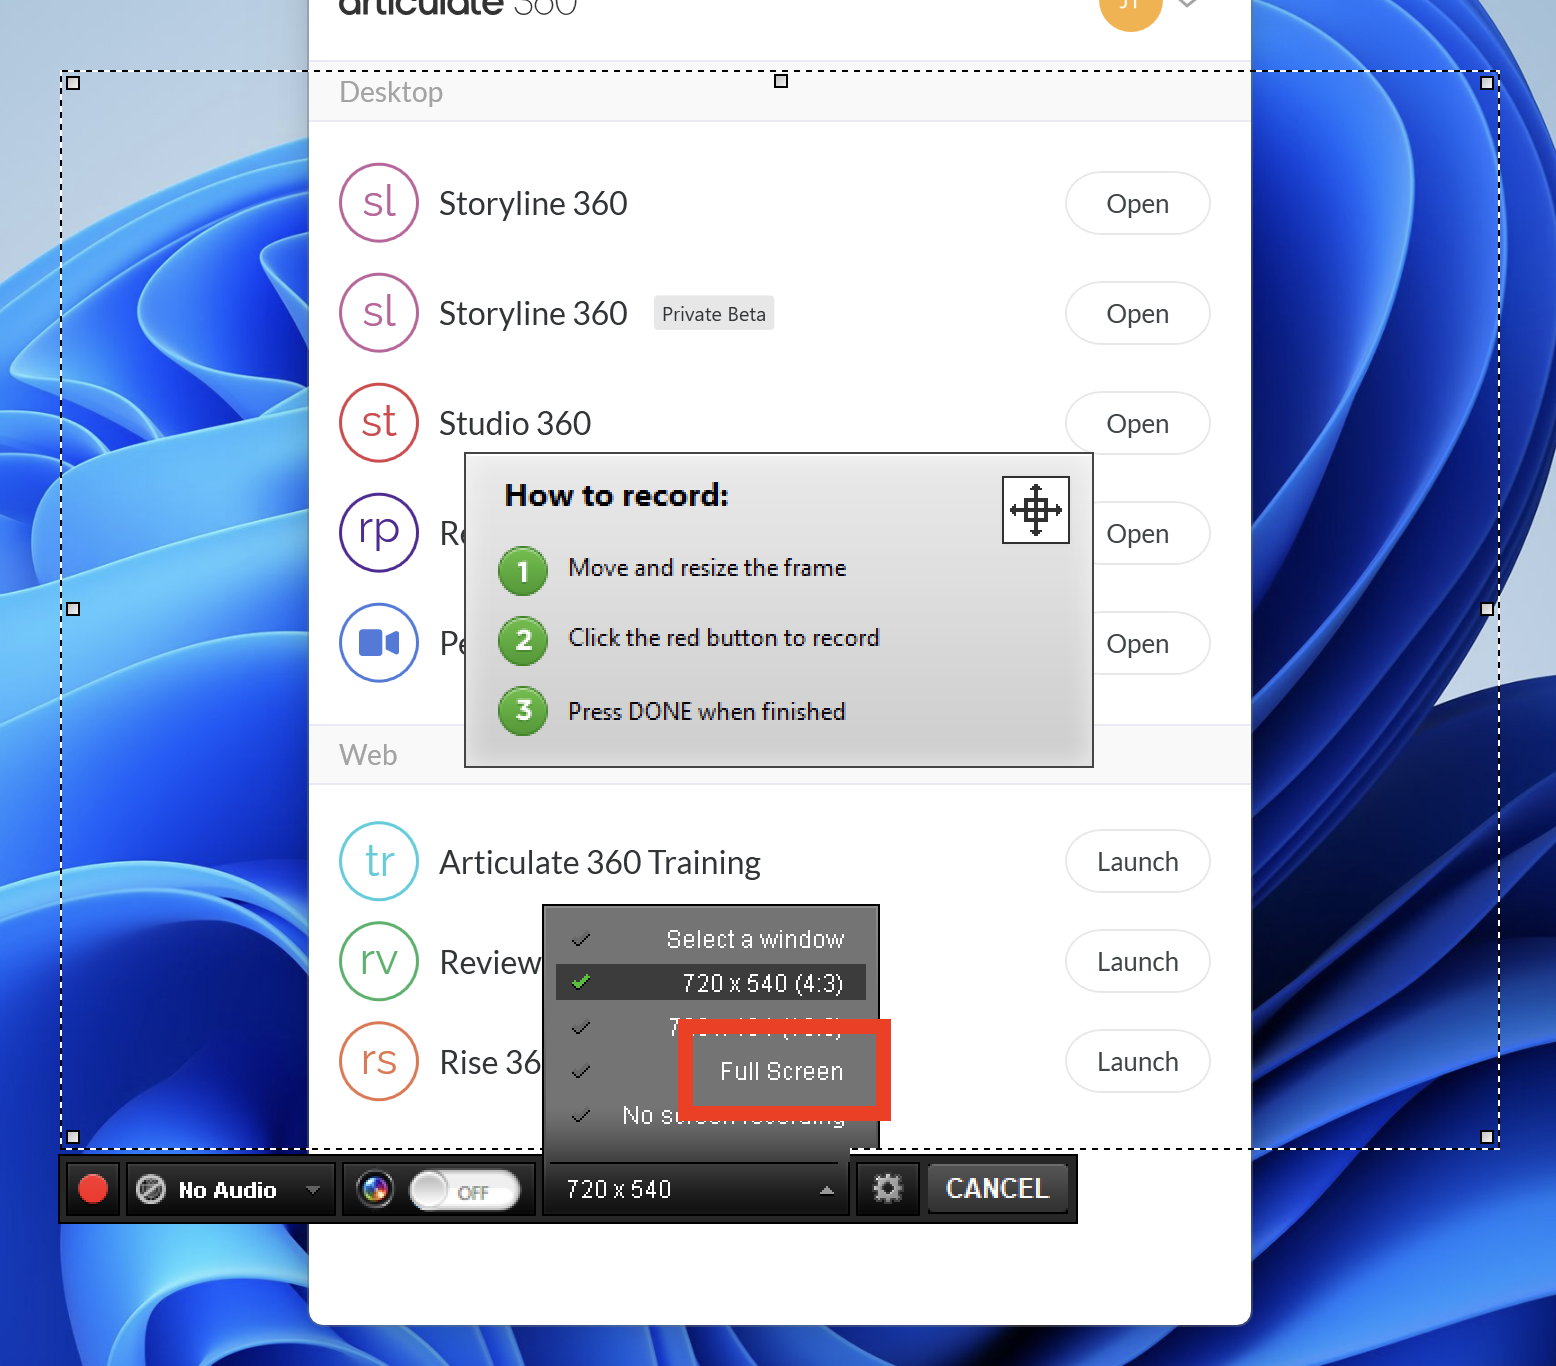Image resolution: width=1556 pixels, height=1366 pixels.
Task: Open the first Storyline 360 app
Action: (x=1138, y=203)
